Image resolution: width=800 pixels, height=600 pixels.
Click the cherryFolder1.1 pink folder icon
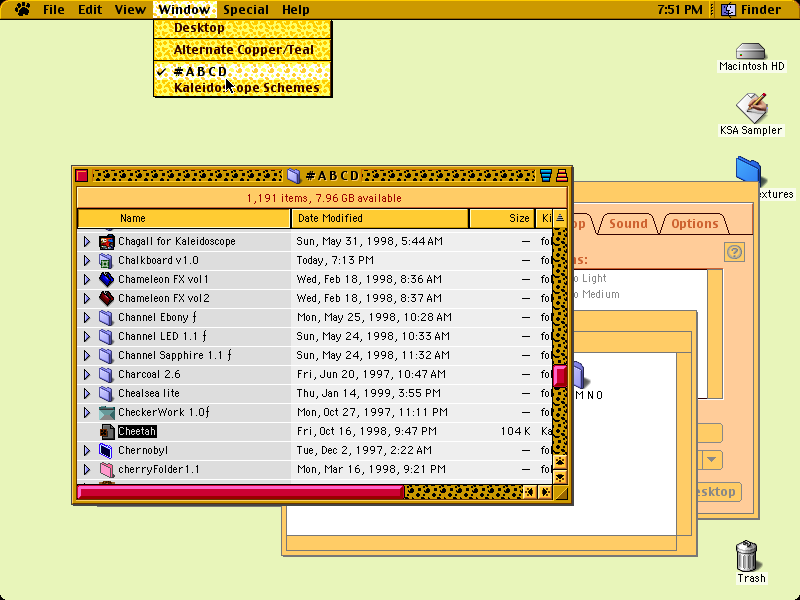[106, 469]
